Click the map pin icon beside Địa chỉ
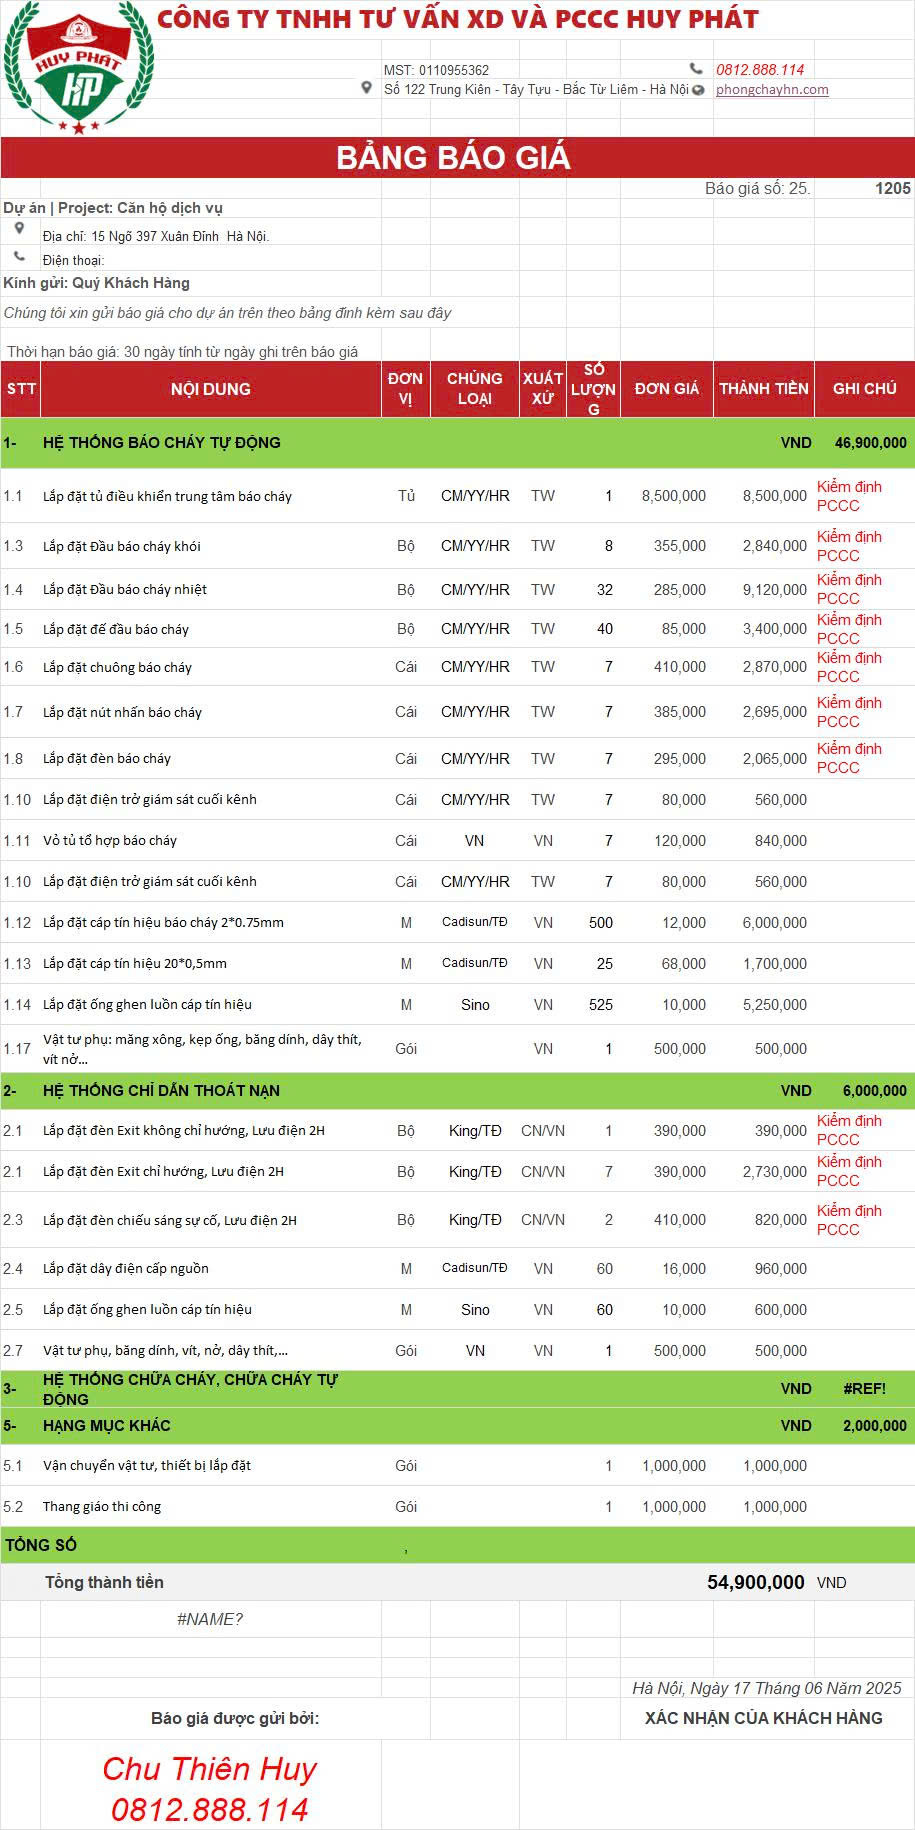 pos(19,229)
